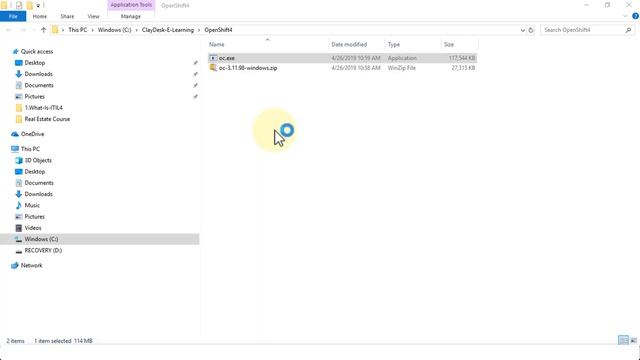Expand the ribbon using the chevron
This screenshot has height=360, width=640.
[x=625, y=16]
